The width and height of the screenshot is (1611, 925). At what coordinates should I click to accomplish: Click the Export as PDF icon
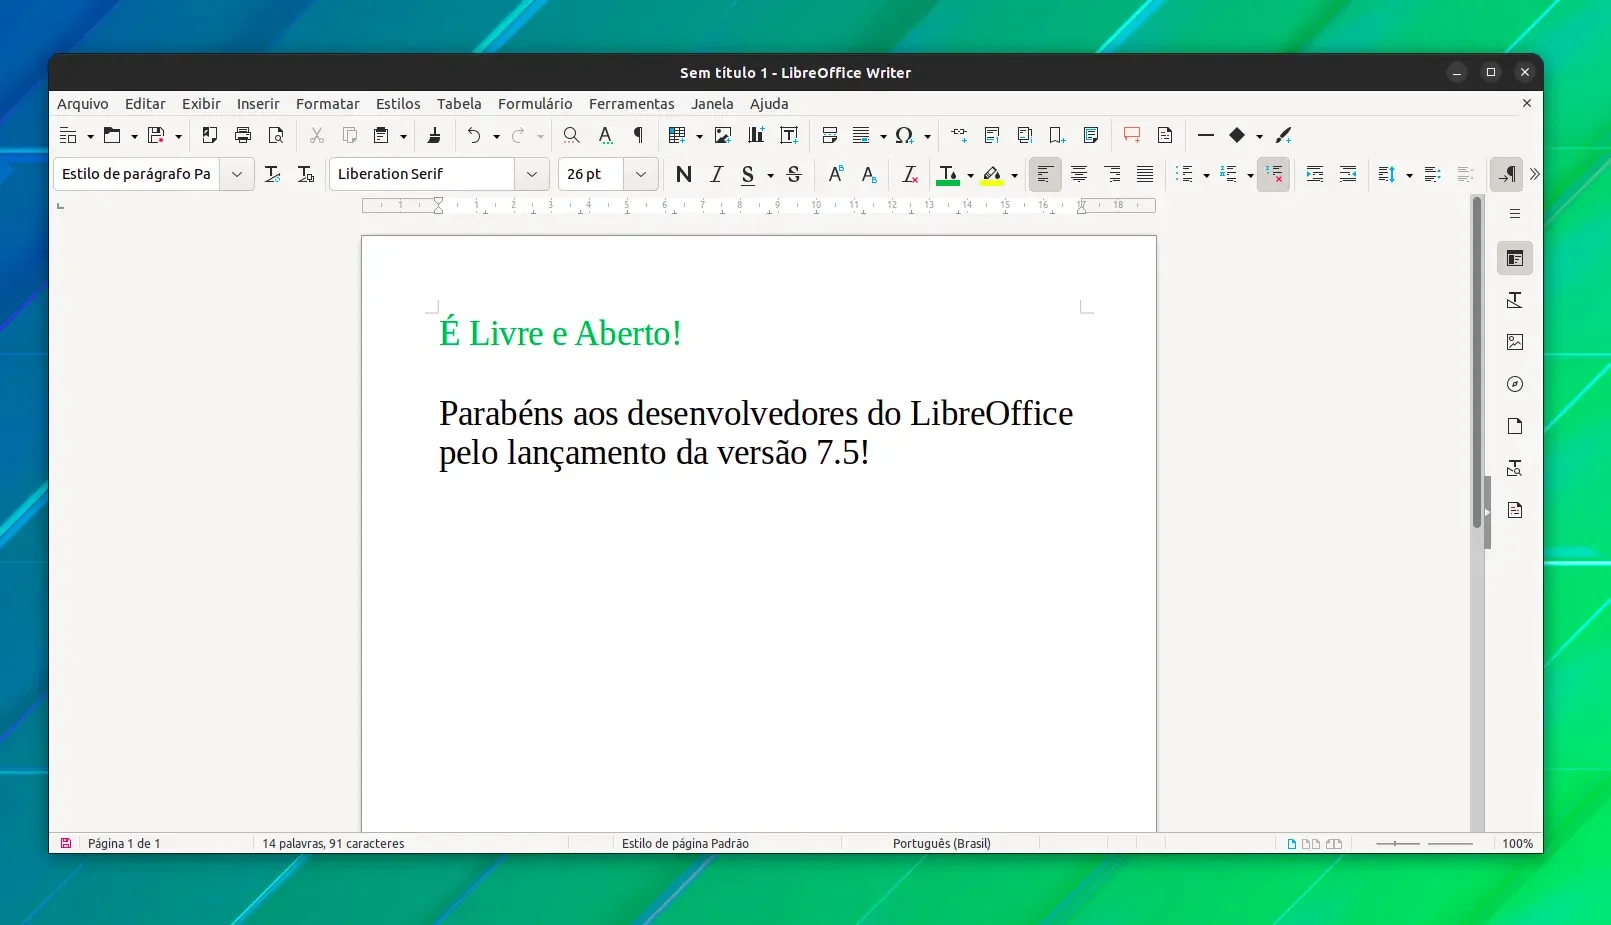click(209, 135)
